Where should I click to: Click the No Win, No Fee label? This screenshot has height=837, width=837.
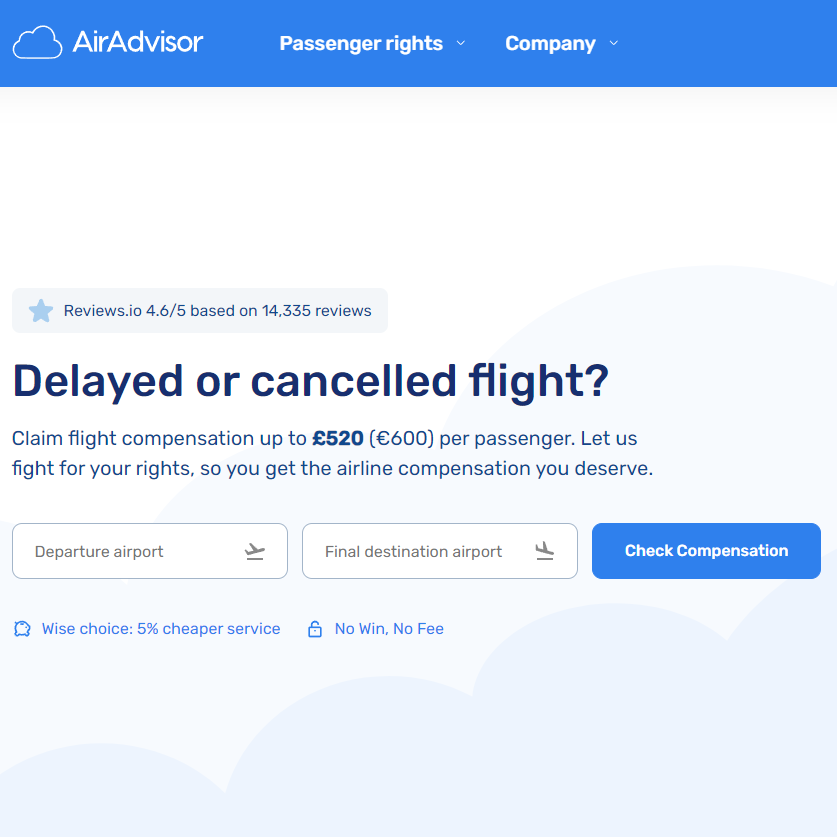click(389, 629)
